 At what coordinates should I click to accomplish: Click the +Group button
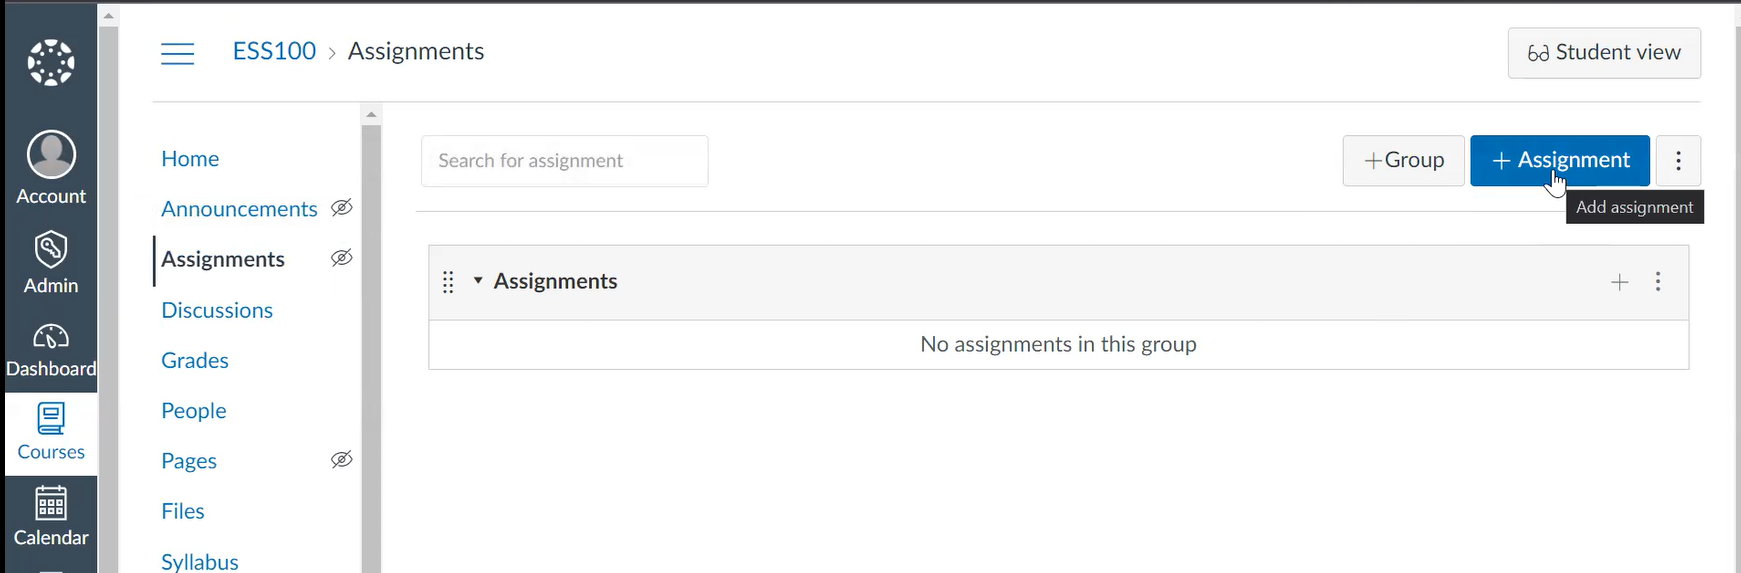pyautogui.click(x=1404, y=161)
